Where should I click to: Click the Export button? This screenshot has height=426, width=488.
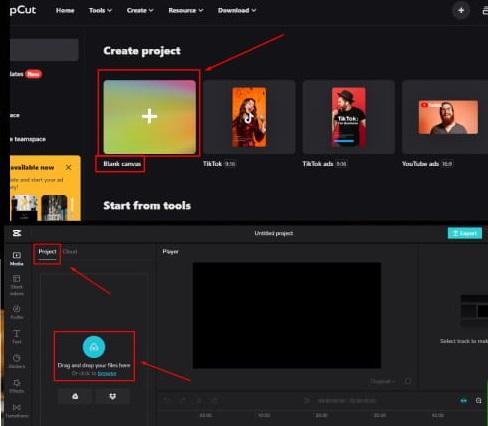pyautogui.click(x=465, y=233)
